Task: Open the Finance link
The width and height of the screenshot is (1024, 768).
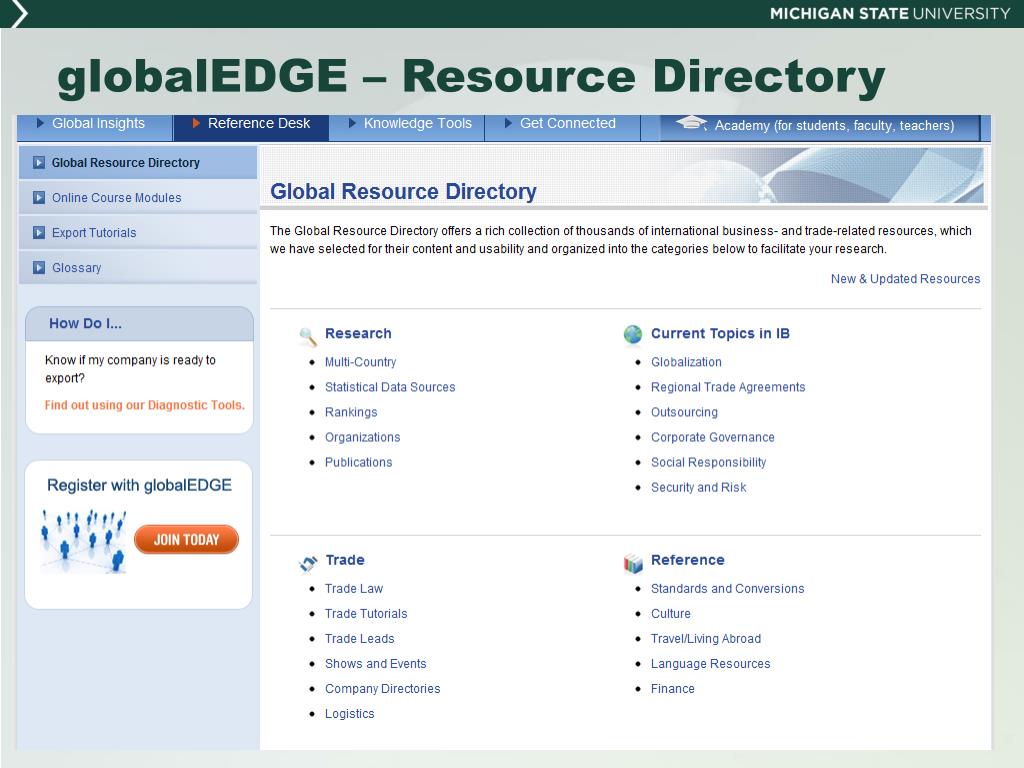Action: (673, 688)
